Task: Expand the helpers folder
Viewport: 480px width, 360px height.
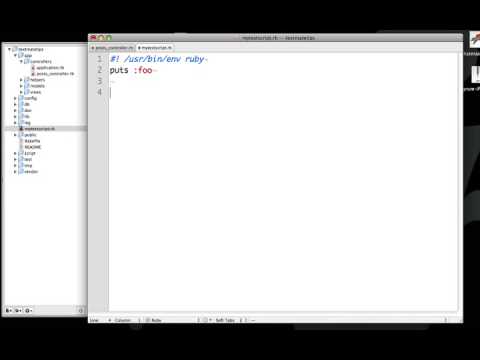Action: (x=21, y=80)
